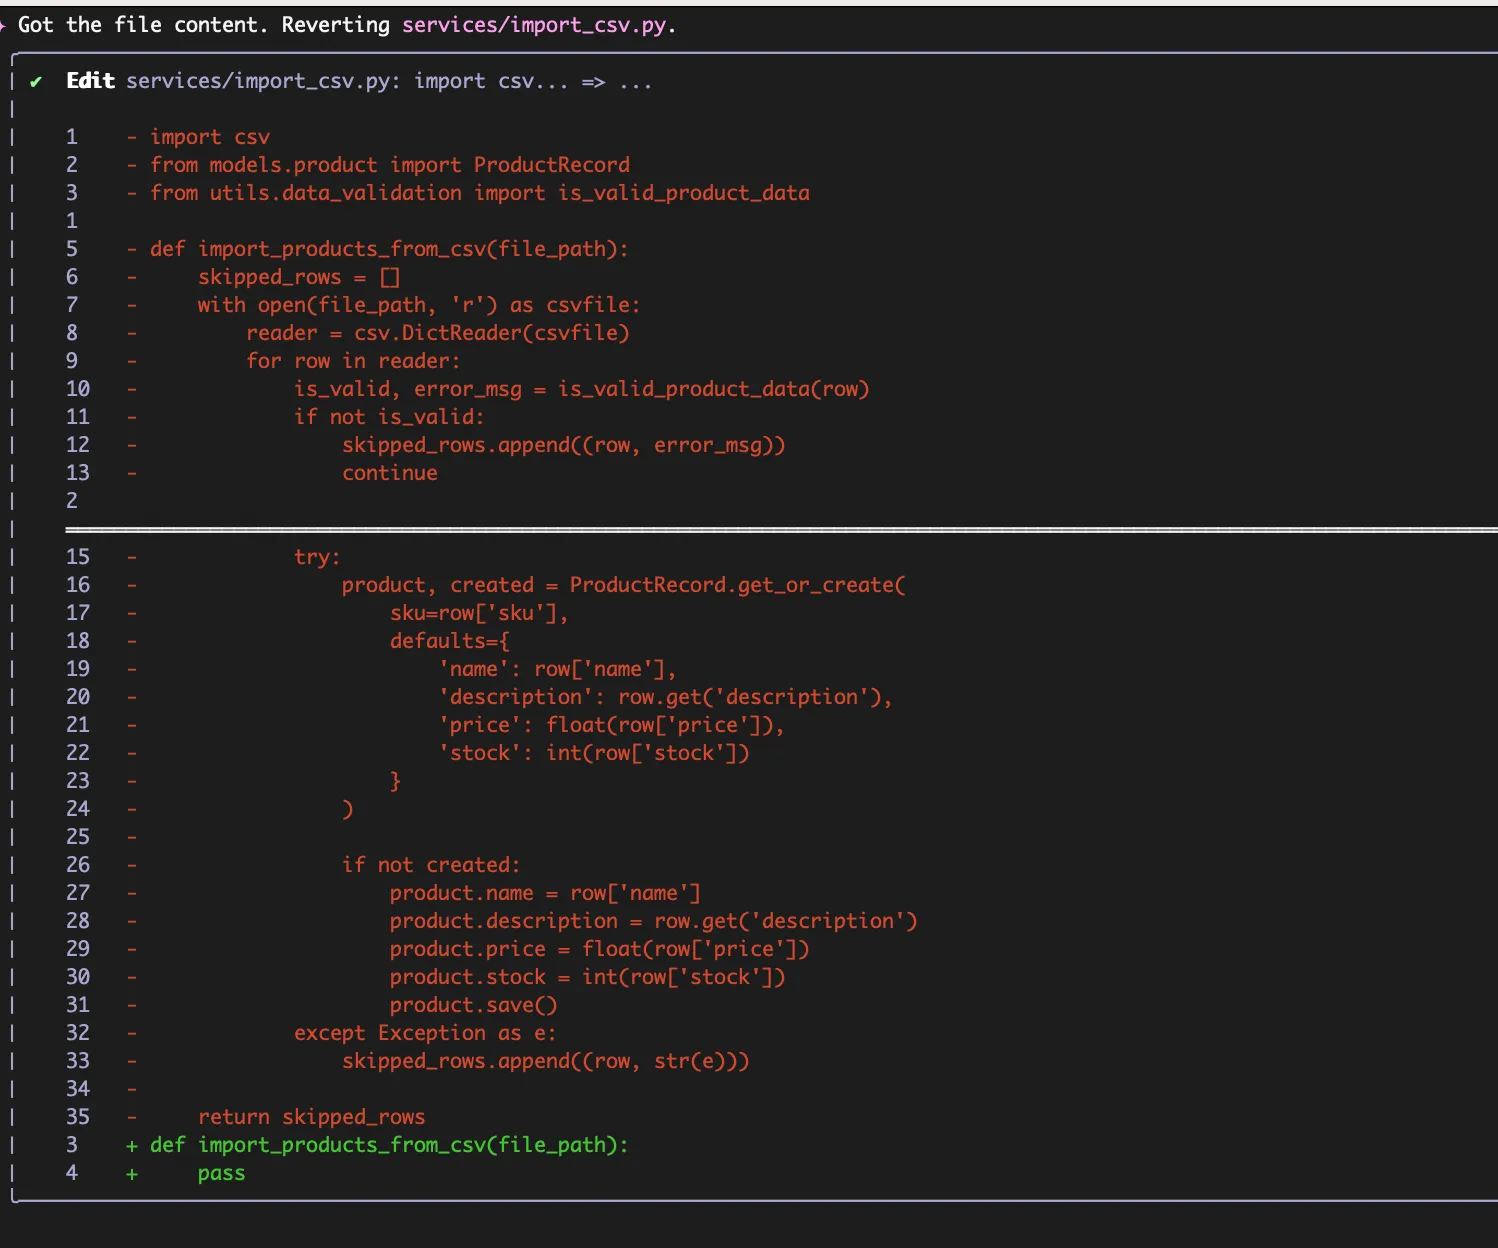The width and height of the screenshot is (1498, 1248).
Task: Click the minus marker before 'import csv'
Action: pos(132,138)
